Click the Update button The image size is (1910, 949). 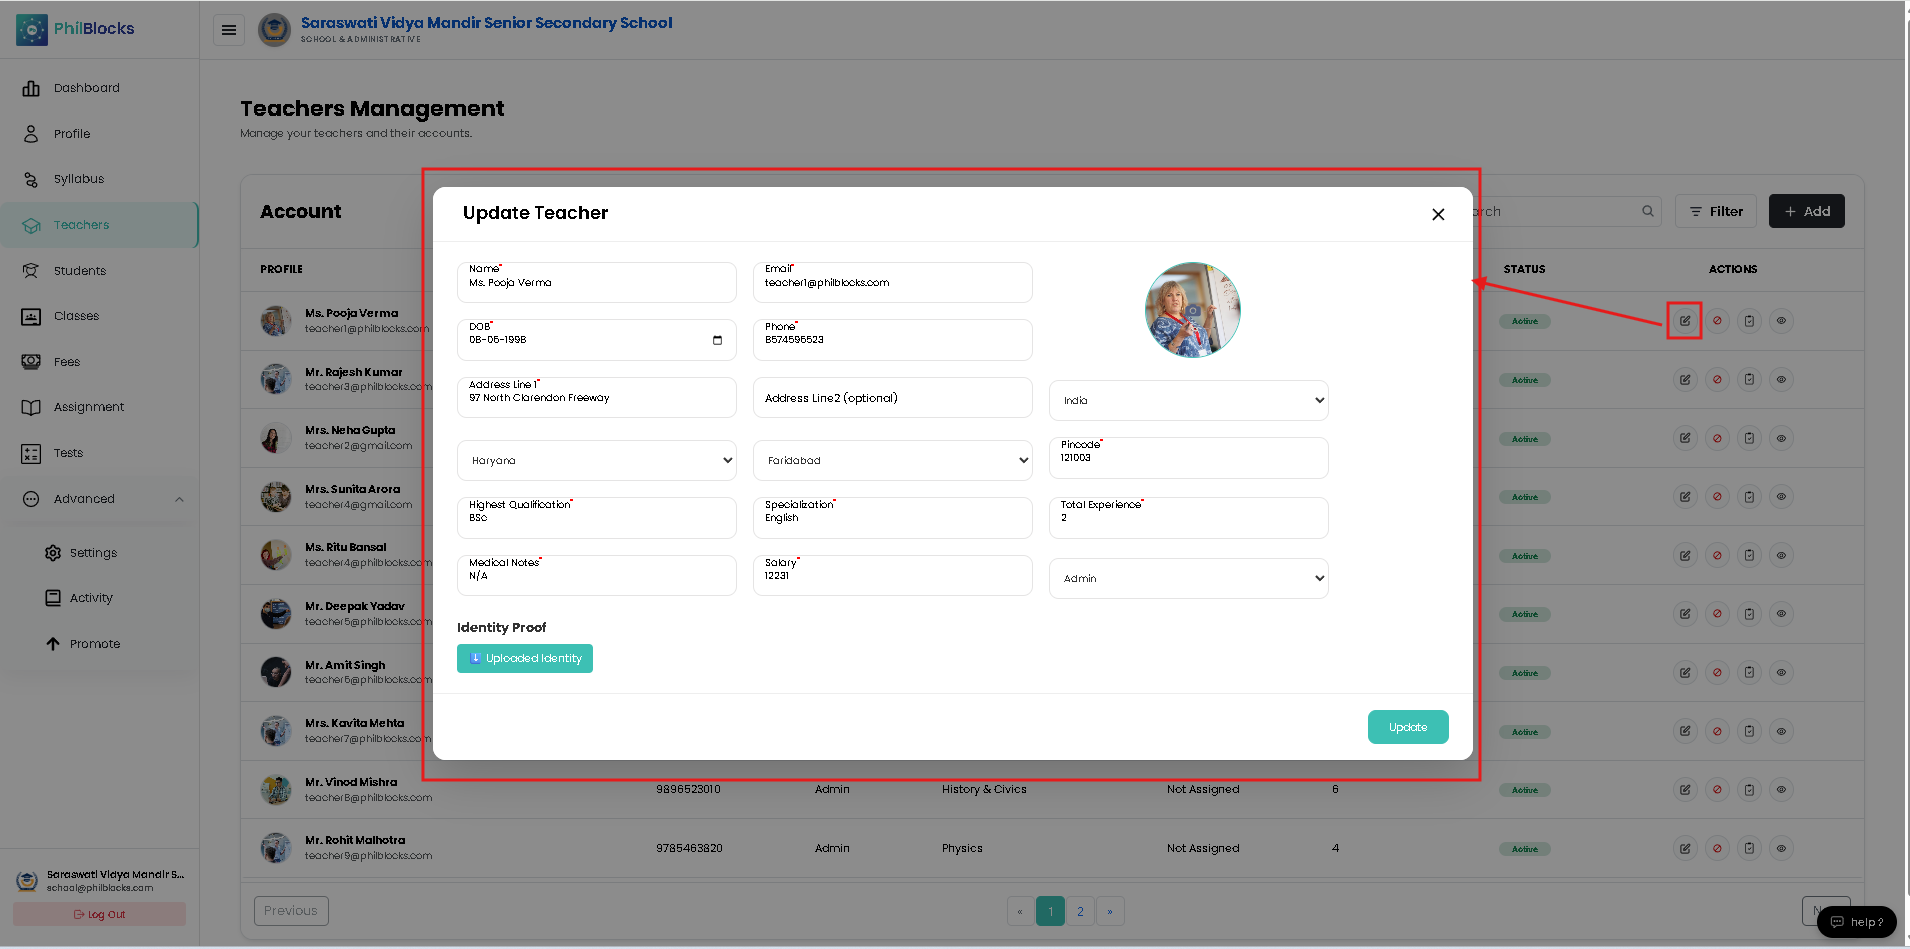(x=1408, y=727)
